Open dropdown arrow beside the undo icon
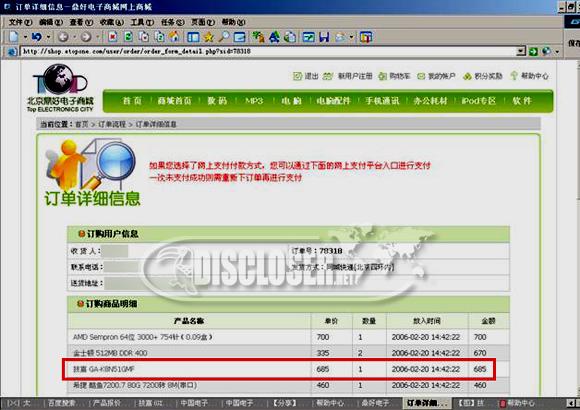 tap(48, 37)
